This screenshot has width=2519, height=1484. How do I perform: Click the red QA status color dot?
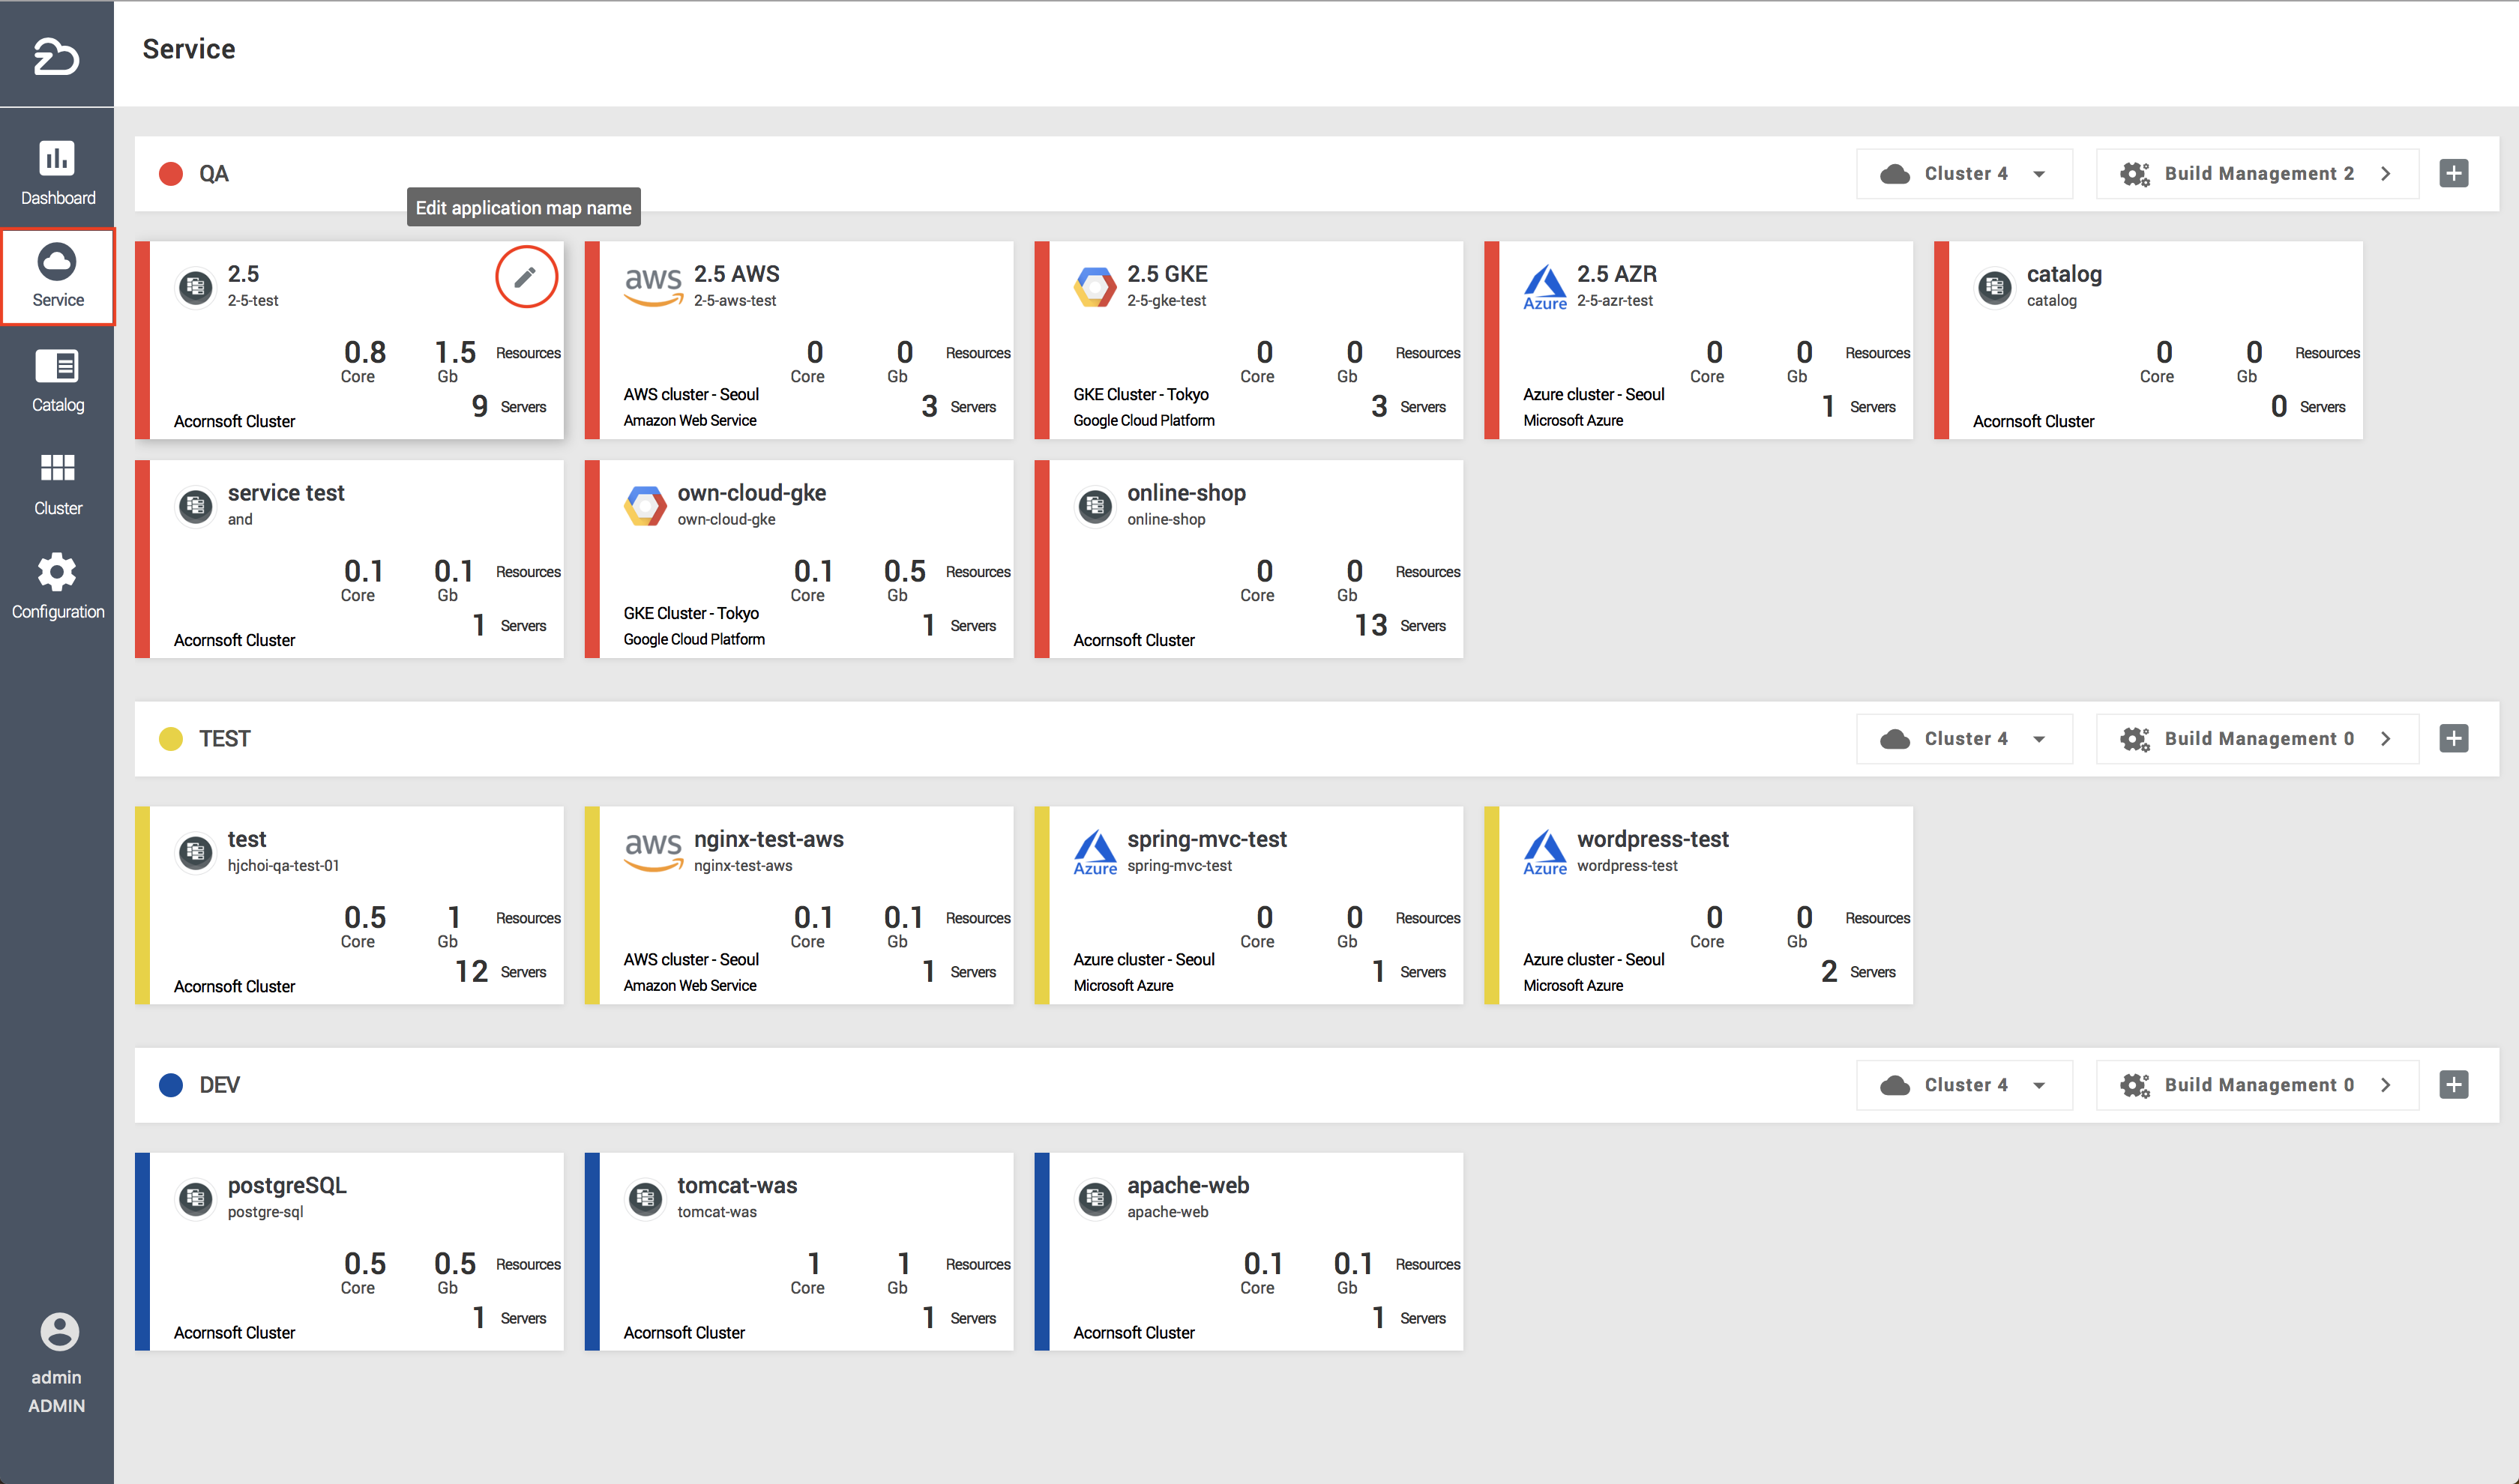171,174
